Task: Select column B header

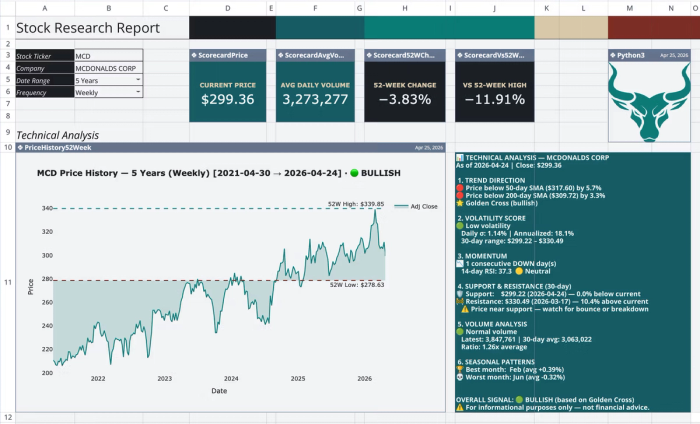Action: click(x=108, y=8)
